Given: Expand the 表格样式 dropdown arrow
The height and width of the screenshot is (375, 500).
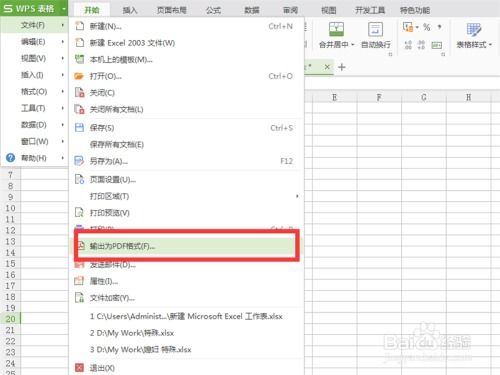Looking at the screenshot, I should pyautogui.click(x=491, y=45).
